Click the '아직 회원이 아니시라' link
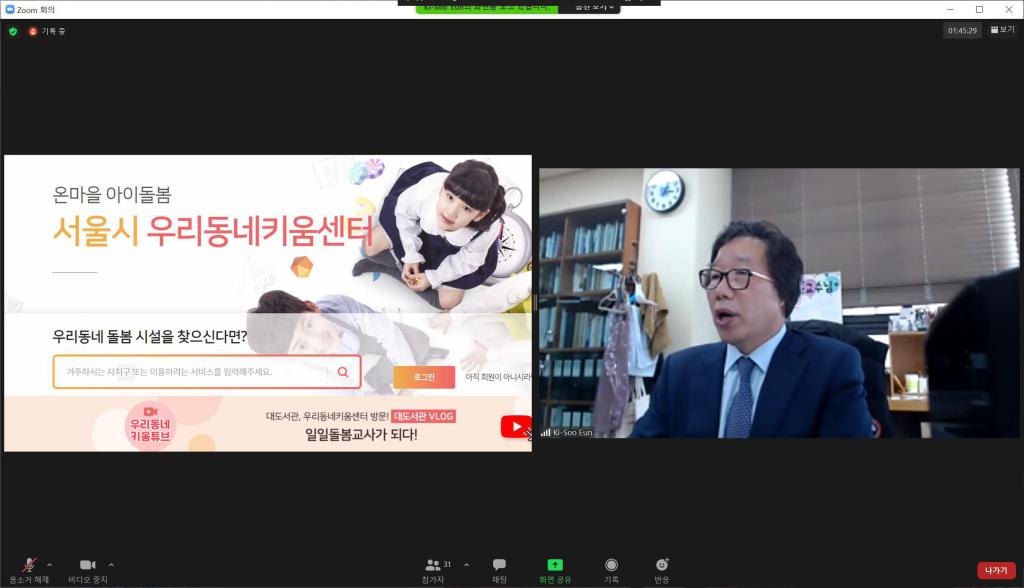This screenshot has width=1024, height=588. [x=498, y=377]
